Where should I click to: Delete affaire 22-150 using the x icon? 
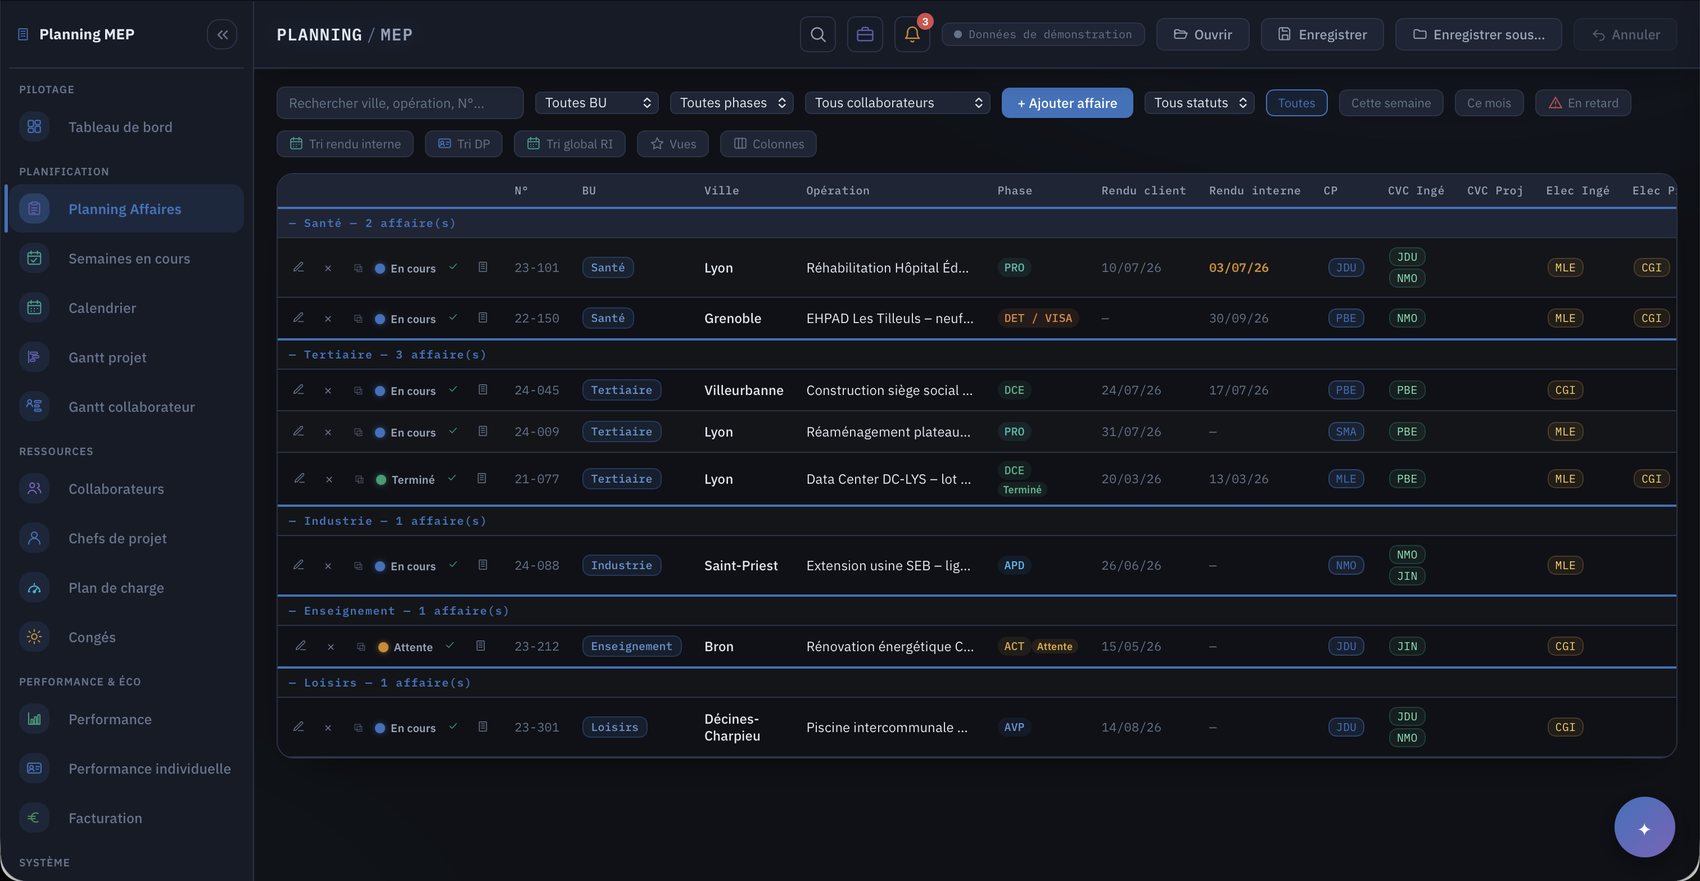click(328, 319)
